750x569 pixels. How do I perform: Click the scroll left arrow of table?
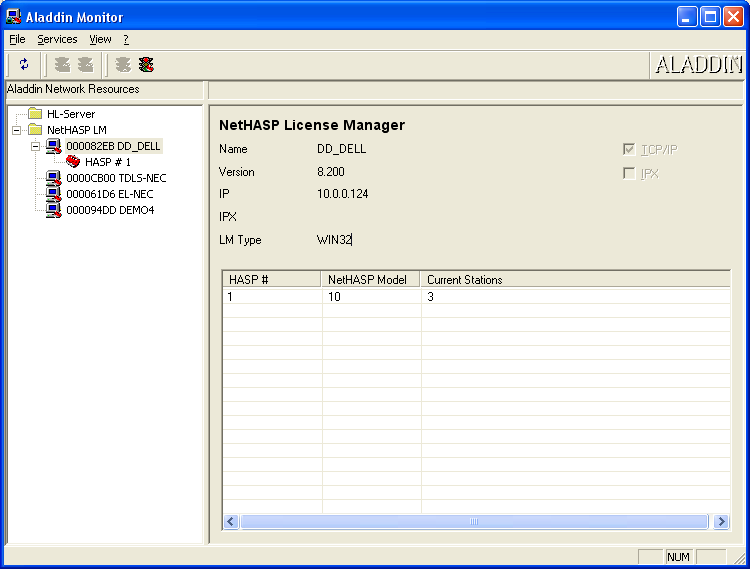231,521
